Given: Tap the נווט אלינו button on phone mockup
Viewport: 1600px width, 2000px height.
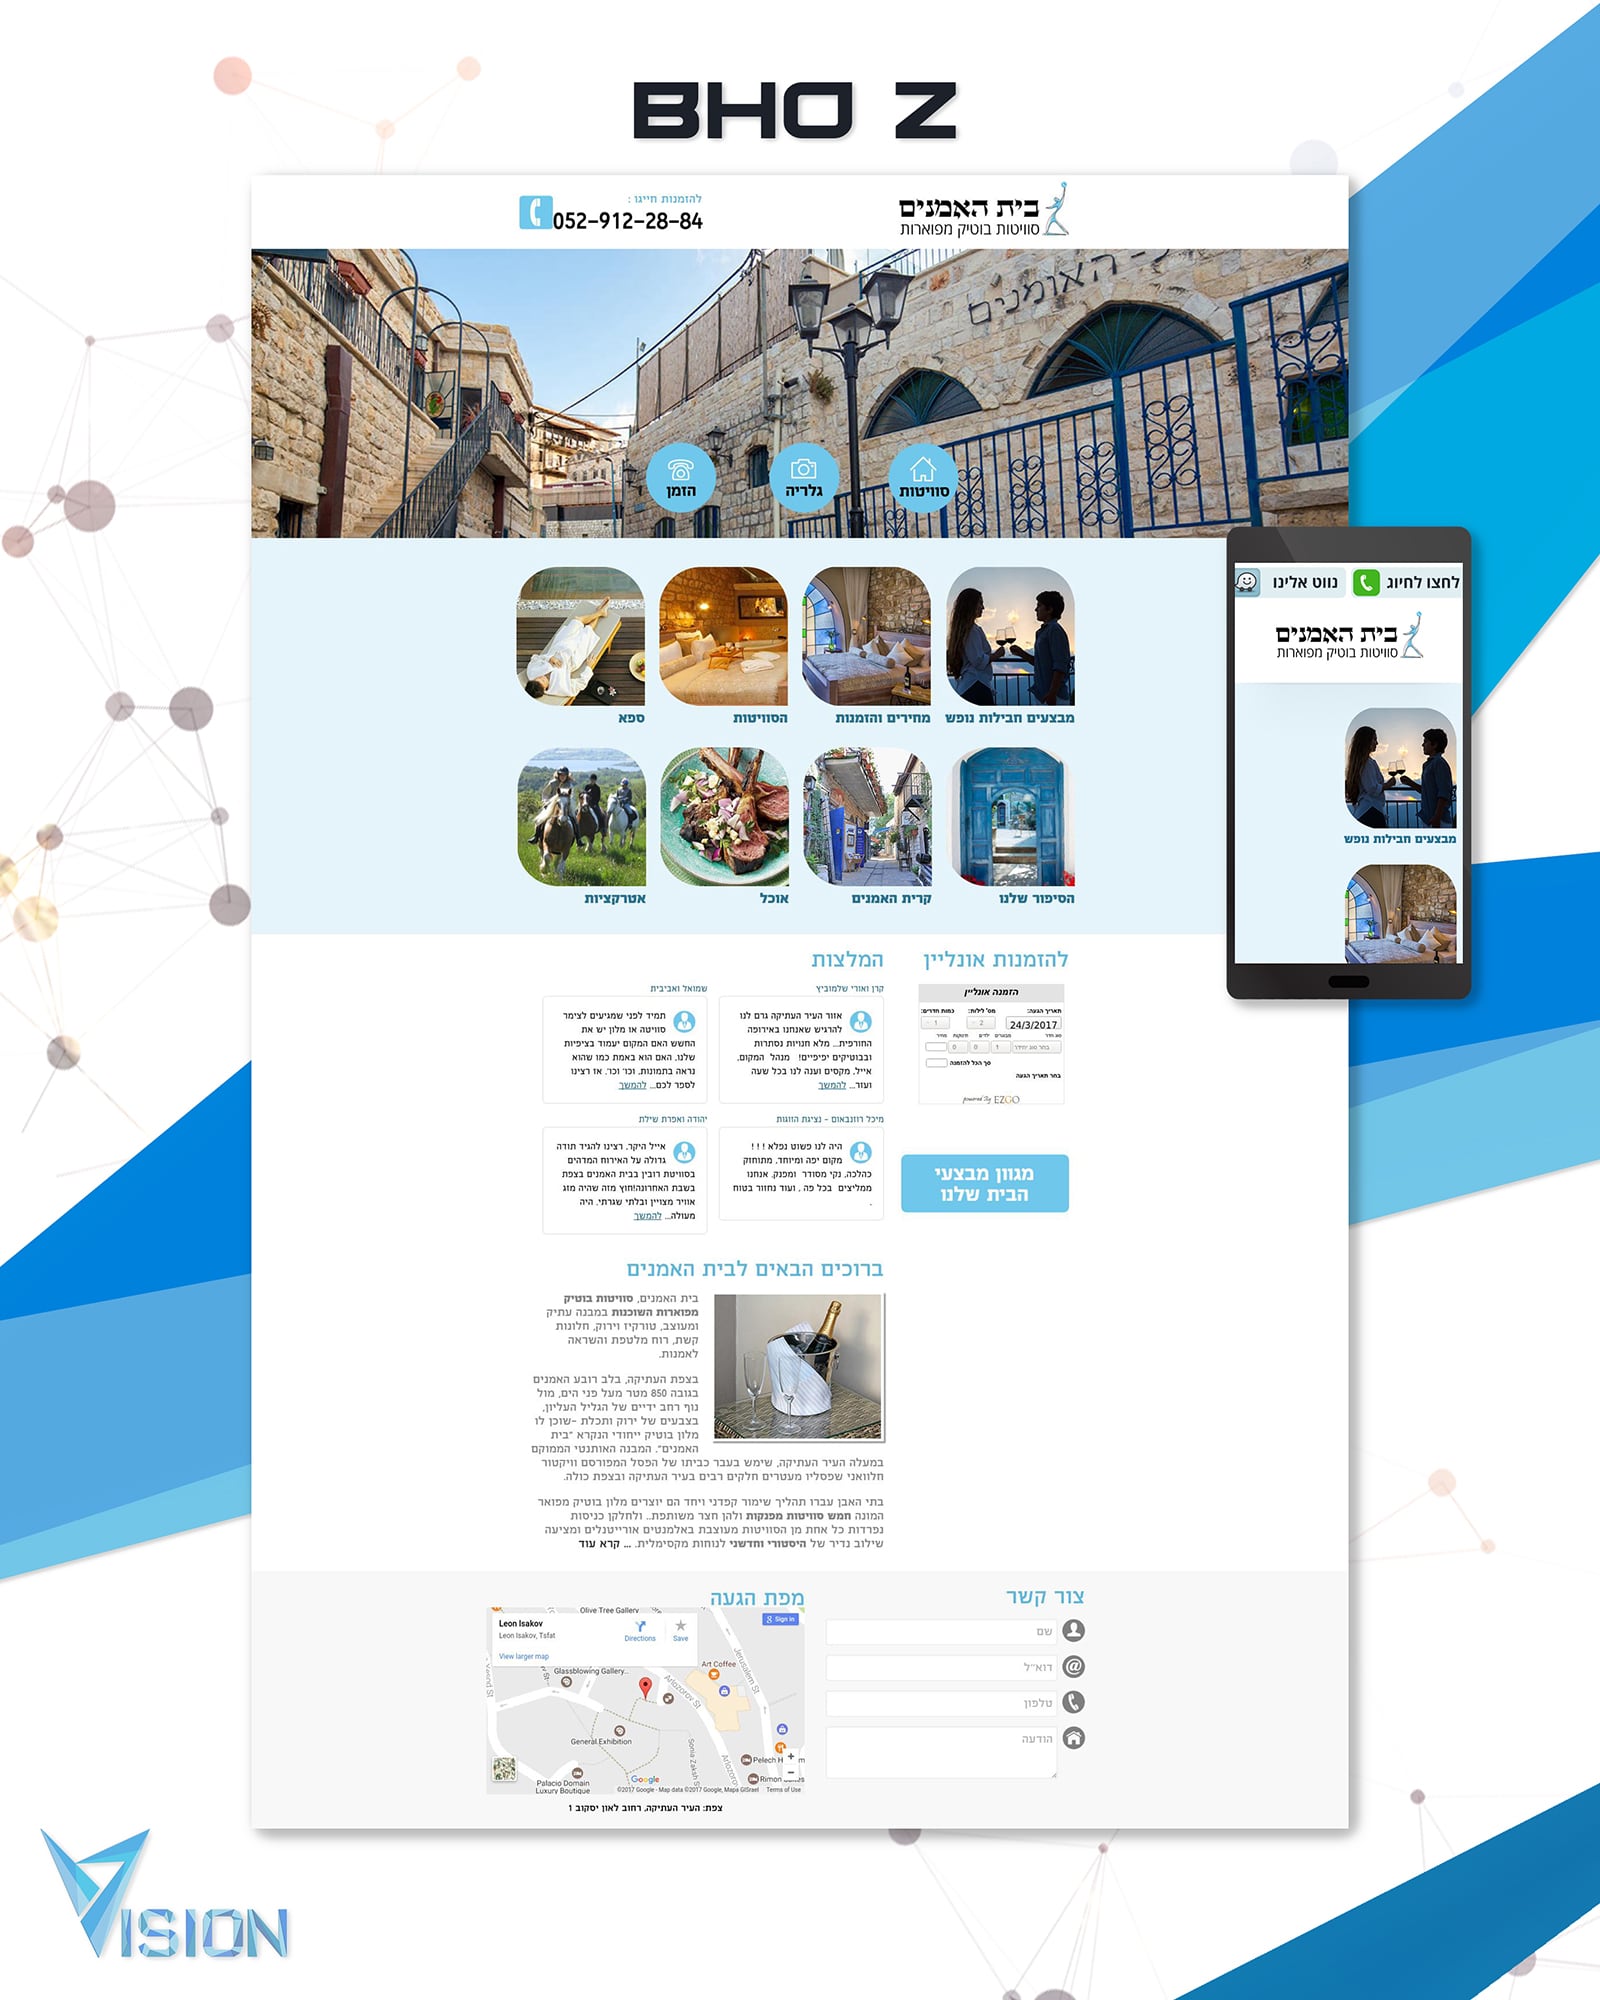Looking at the screenshot, I should 1288,582.
